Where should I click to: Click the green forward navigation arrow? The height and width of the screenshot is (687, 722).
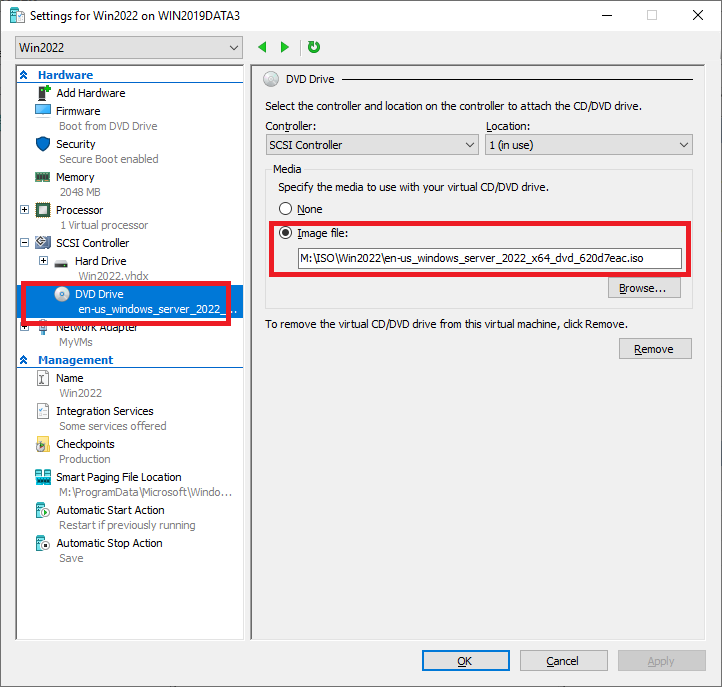point(285,47)
